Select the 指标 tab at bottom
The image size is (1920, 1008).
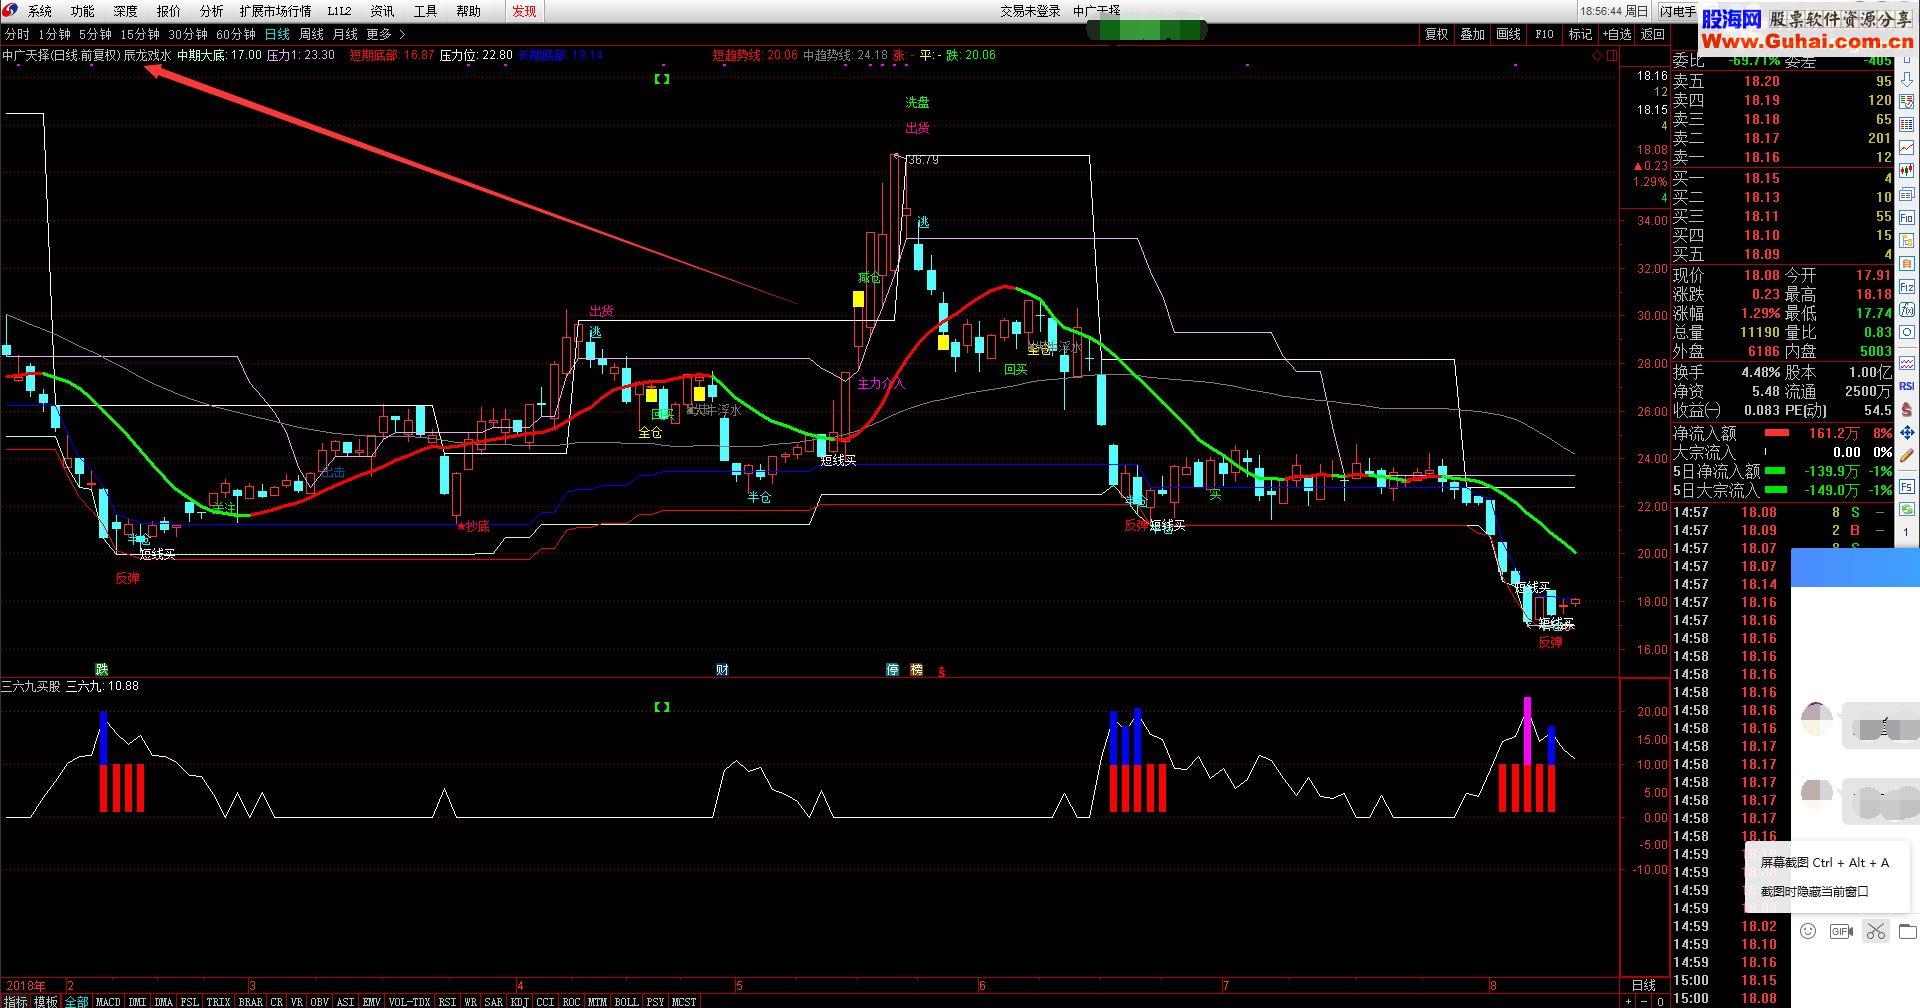pyautogui.click(x=15, y=1001)
